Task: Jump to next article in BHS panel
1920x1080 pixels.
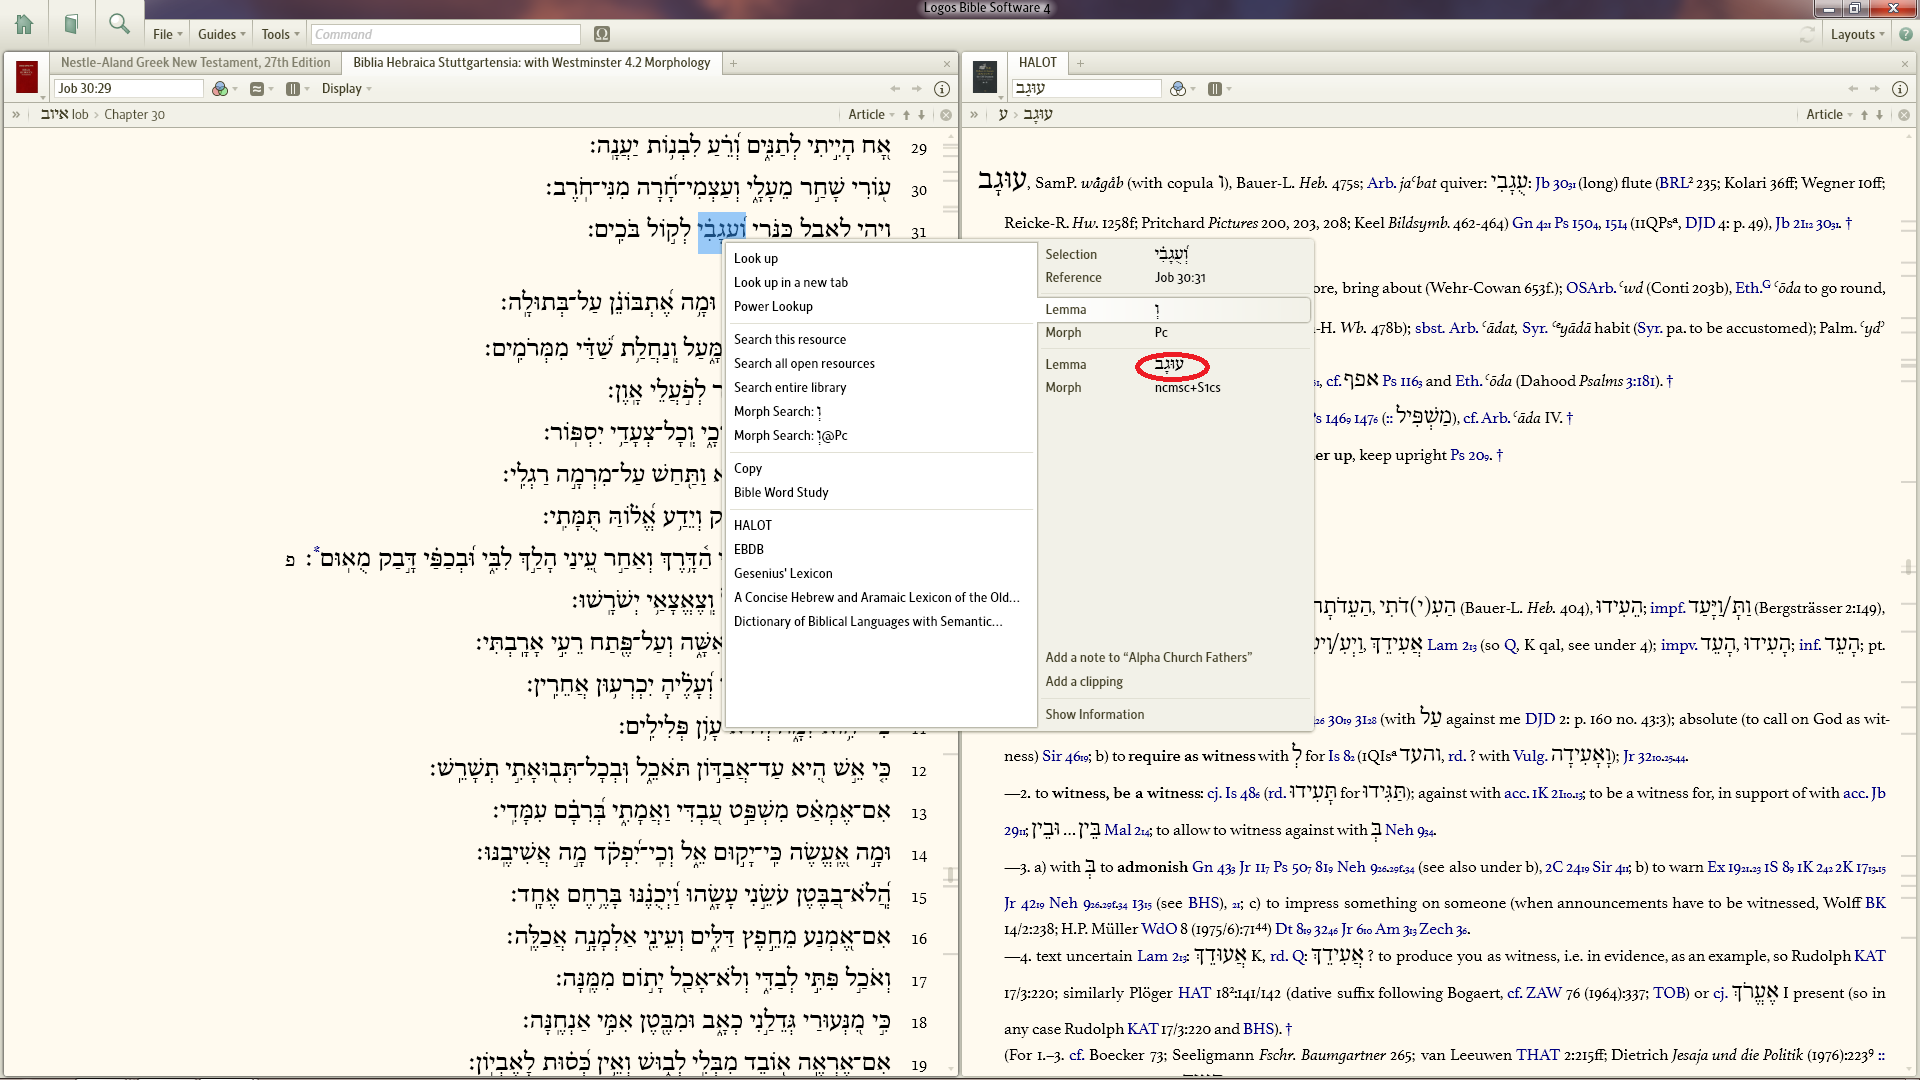Action: [922, 115]
